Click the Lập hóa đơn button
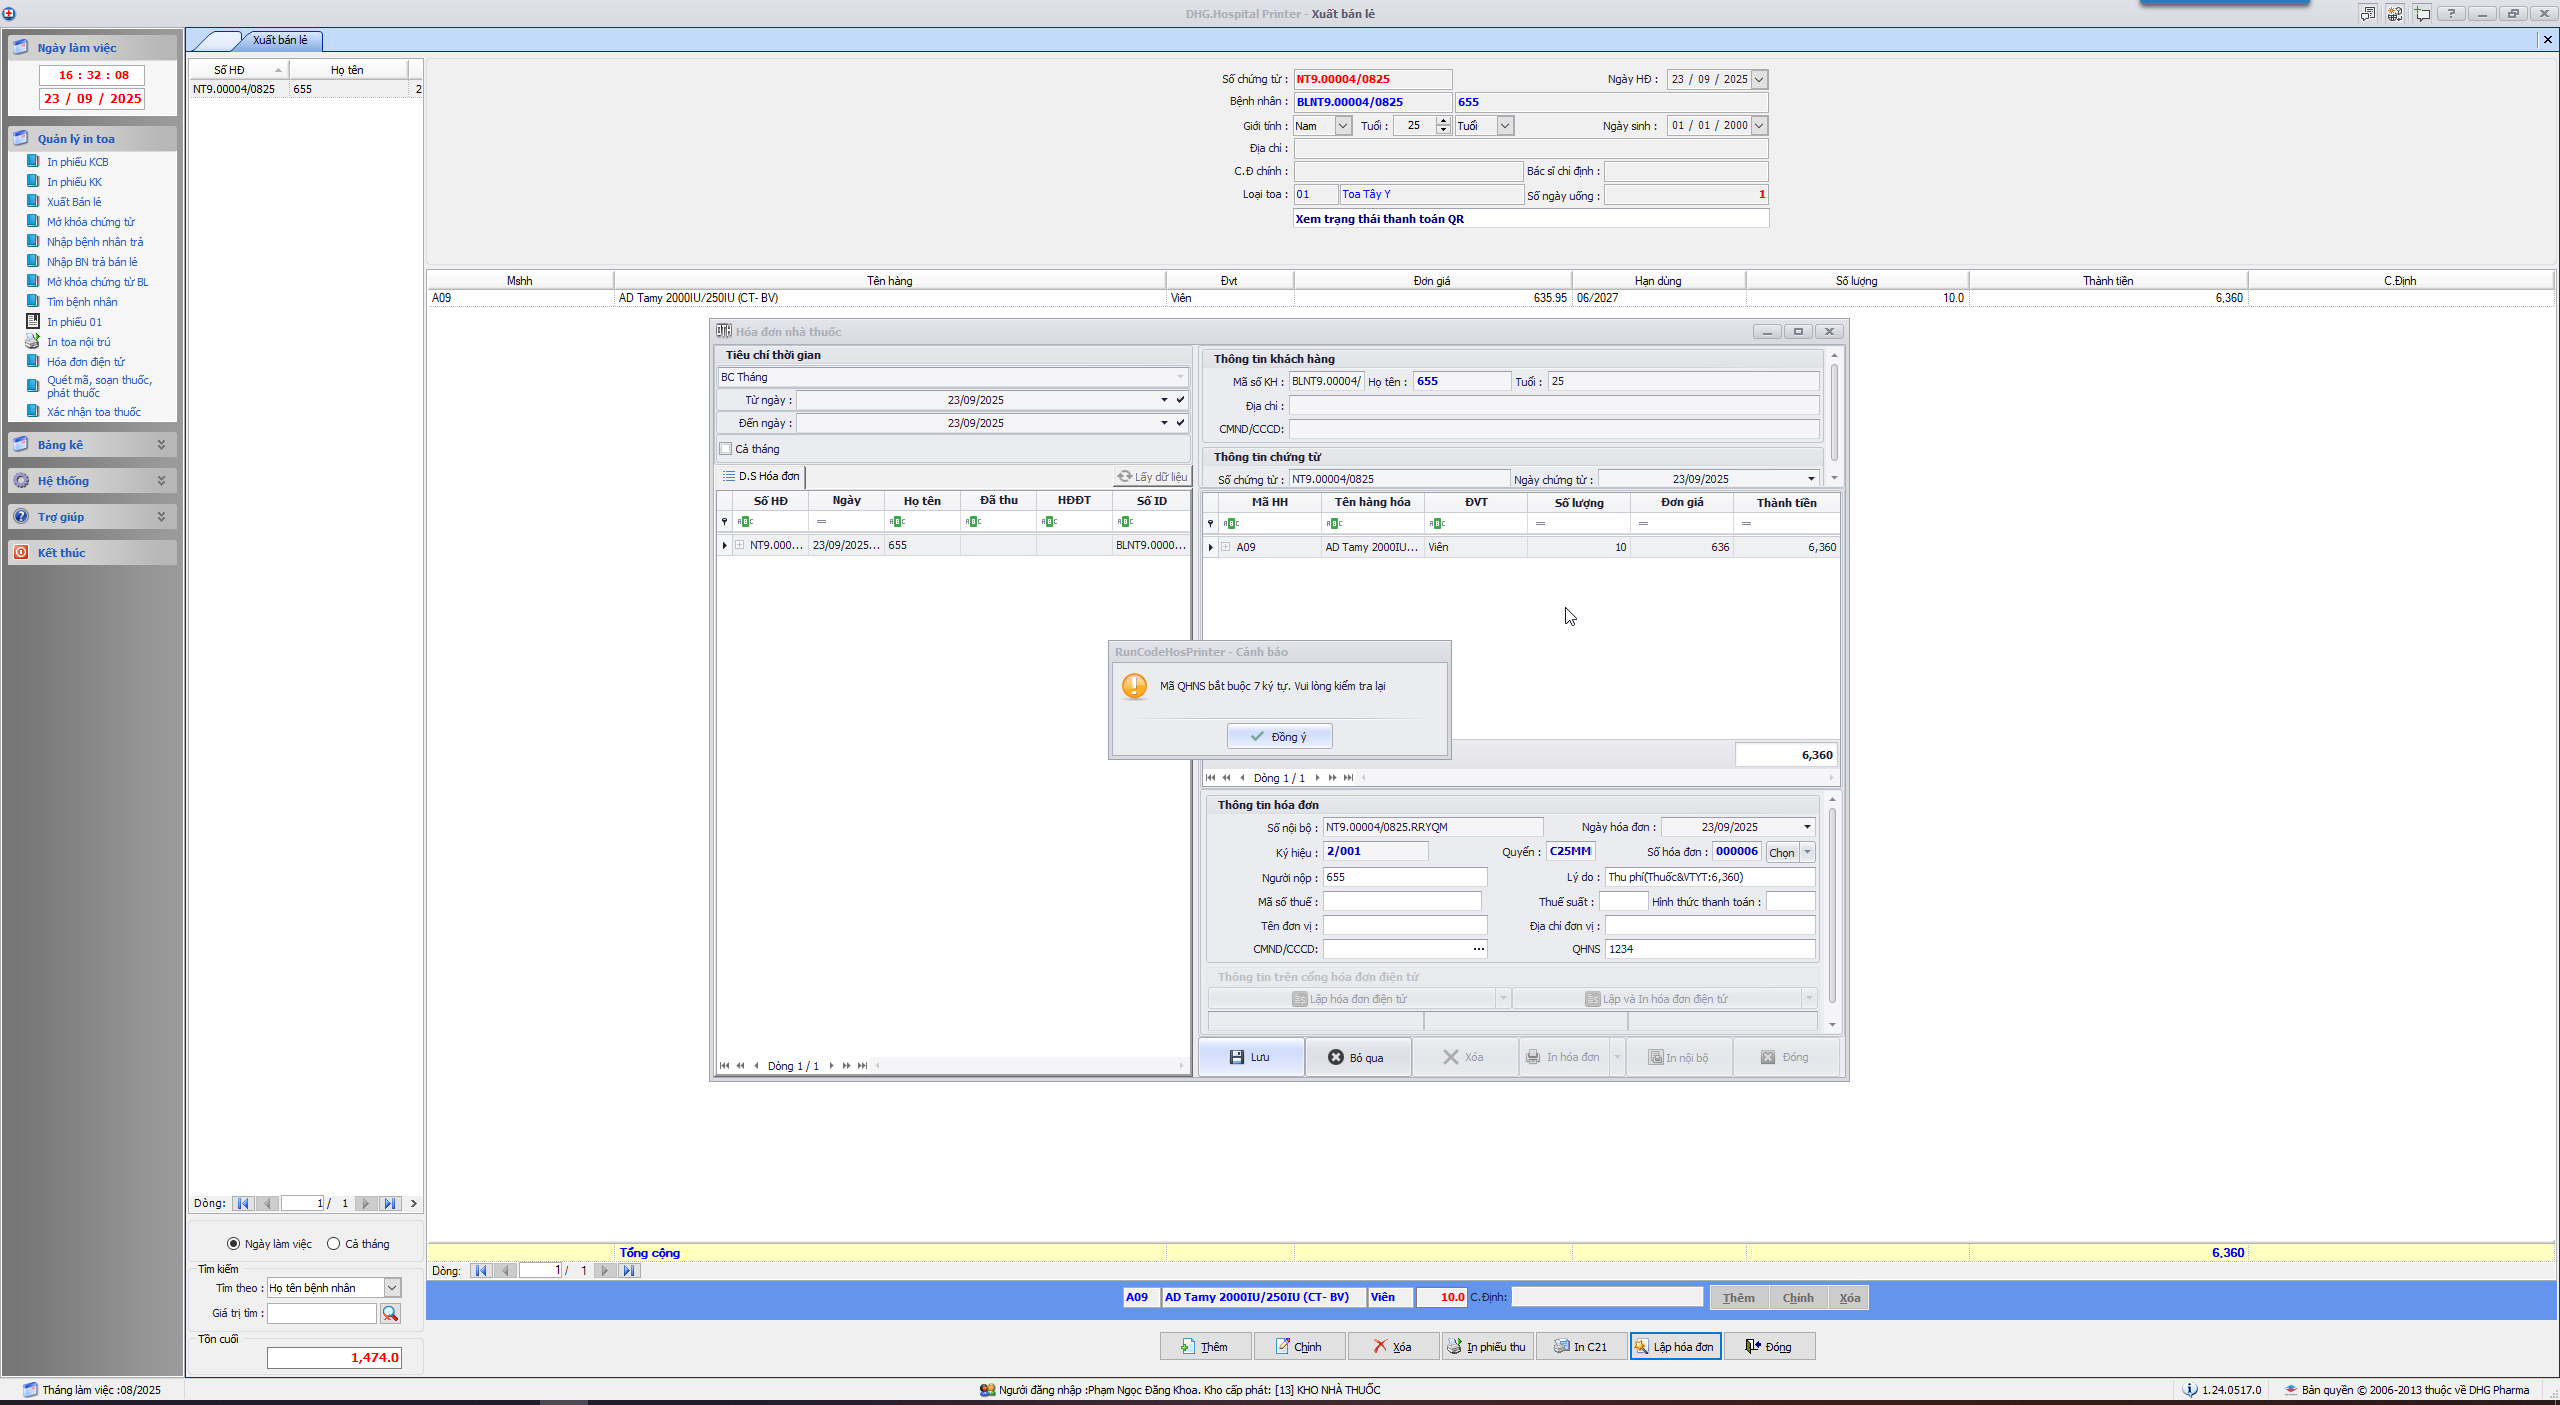The image size is (2560, 1405). [x=1675, y=1347]
